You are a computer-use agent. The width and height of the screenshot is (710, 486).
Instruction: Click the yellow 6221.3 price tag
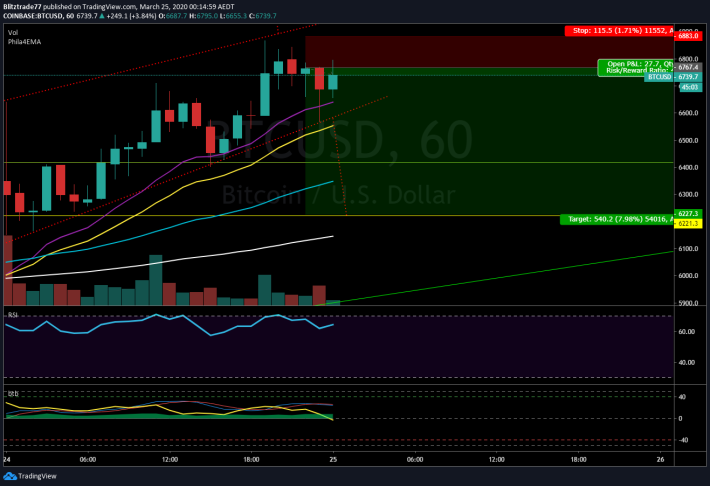click(x=688, y=223)
